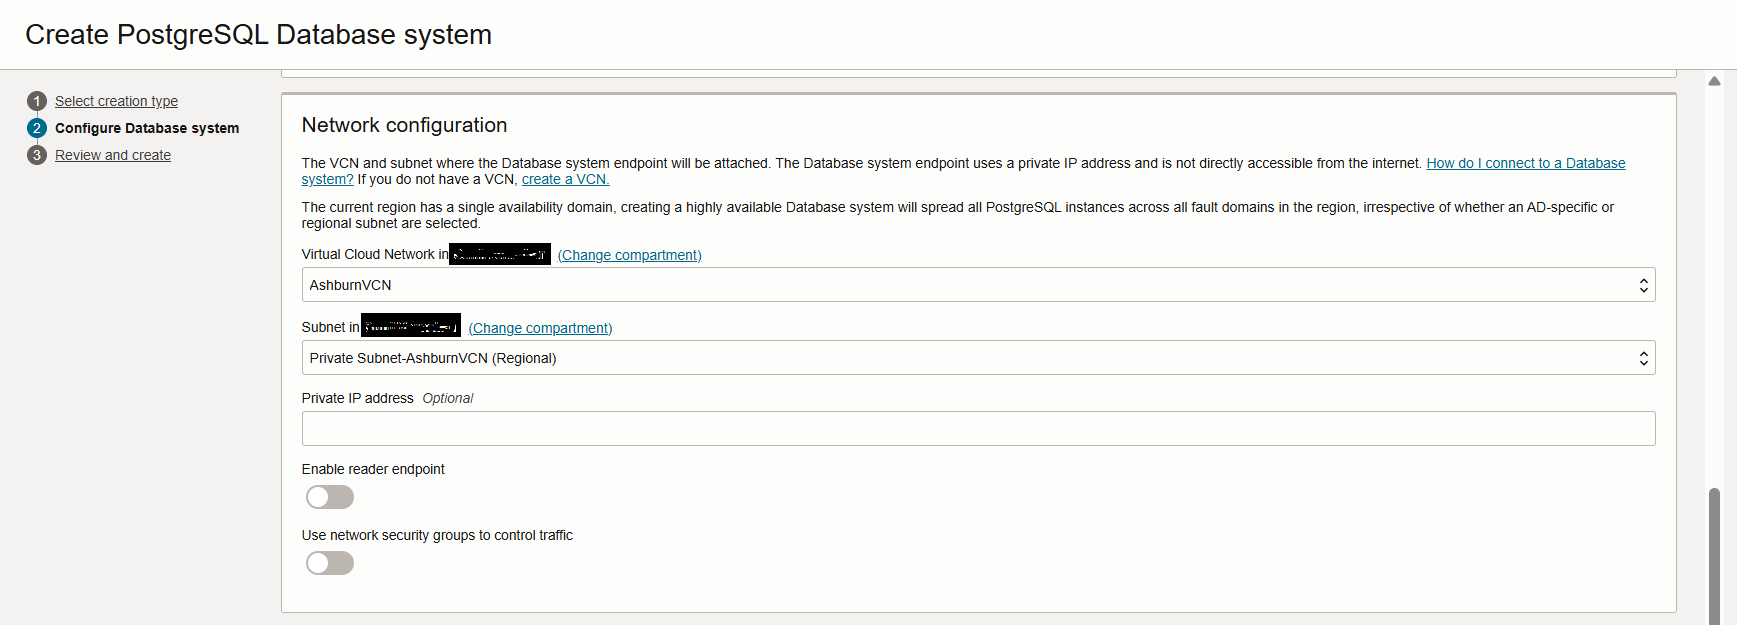Click Change compartment link for Virtual Cloud Network
This screenshot has width=1737, height=625.
click(629, 255)
